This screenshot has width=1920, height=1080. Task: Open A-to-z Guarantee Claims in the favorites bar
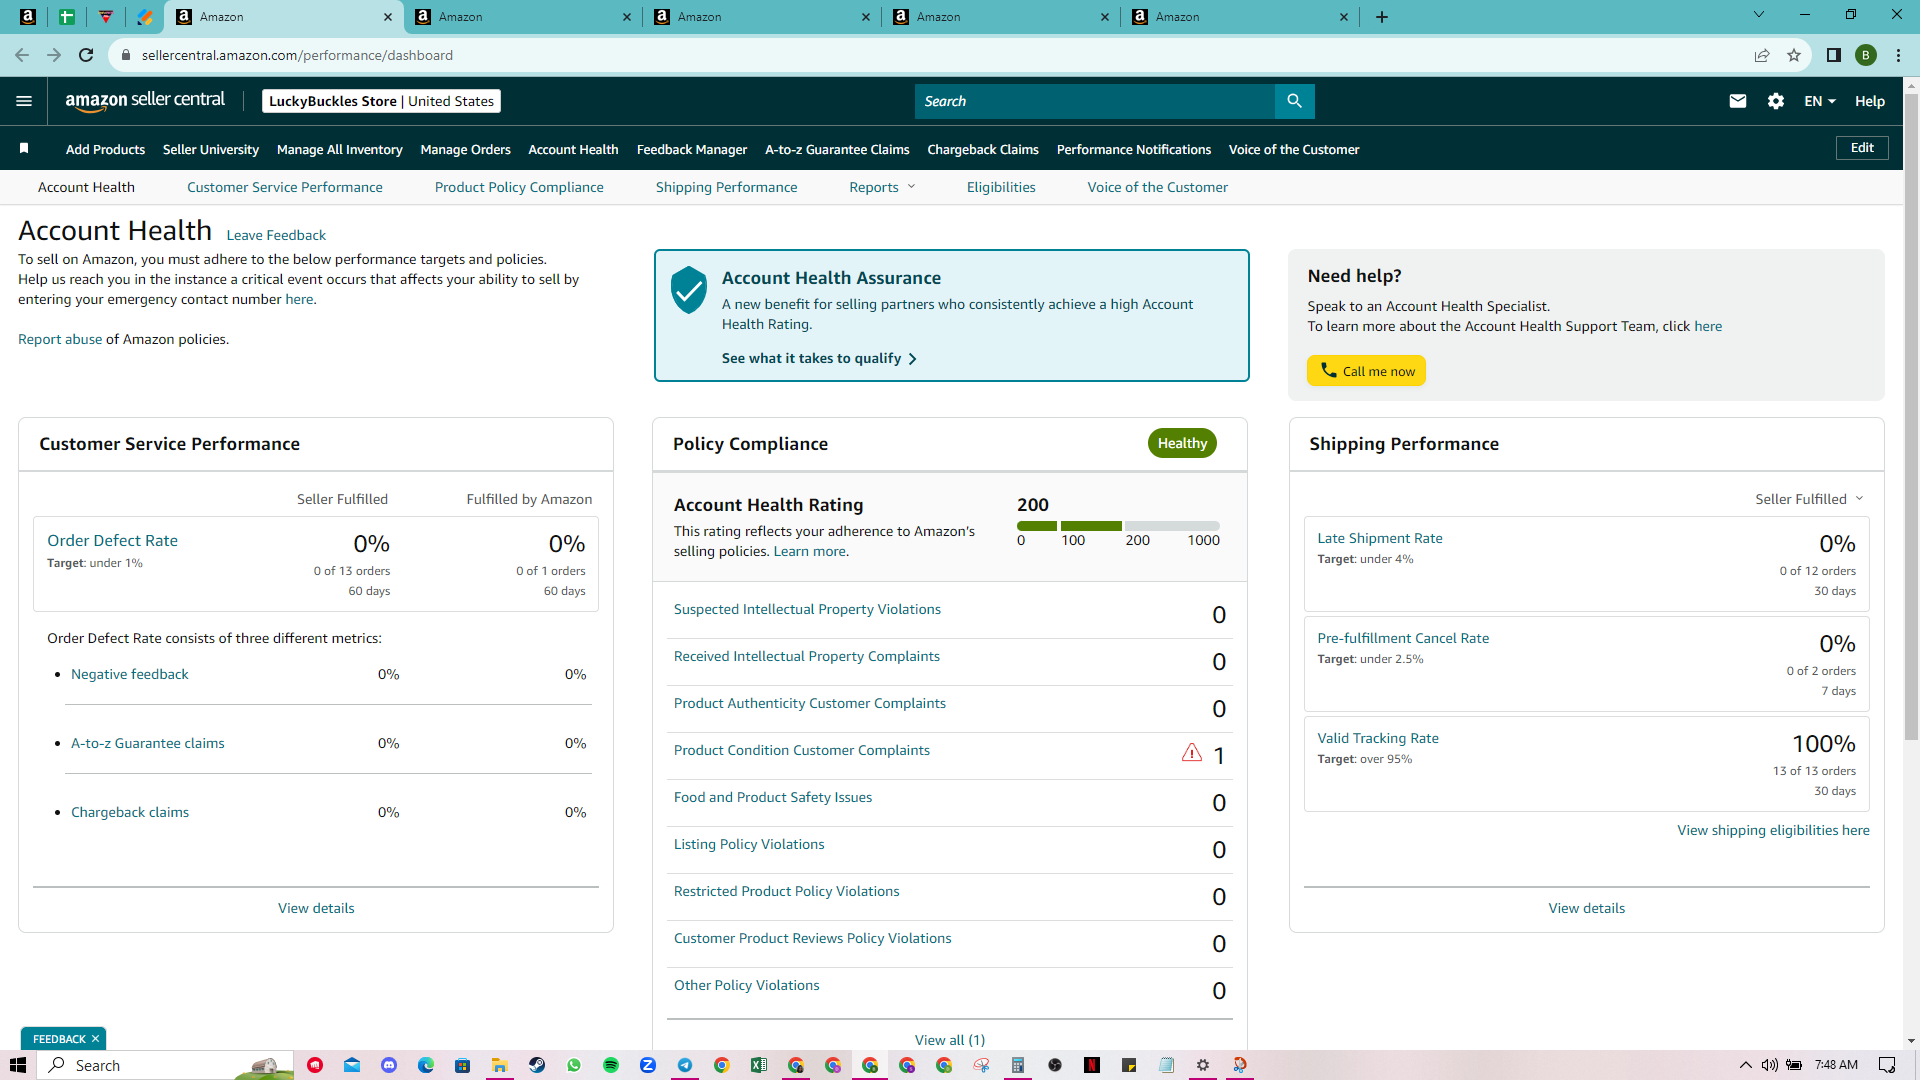coord(837,149)
